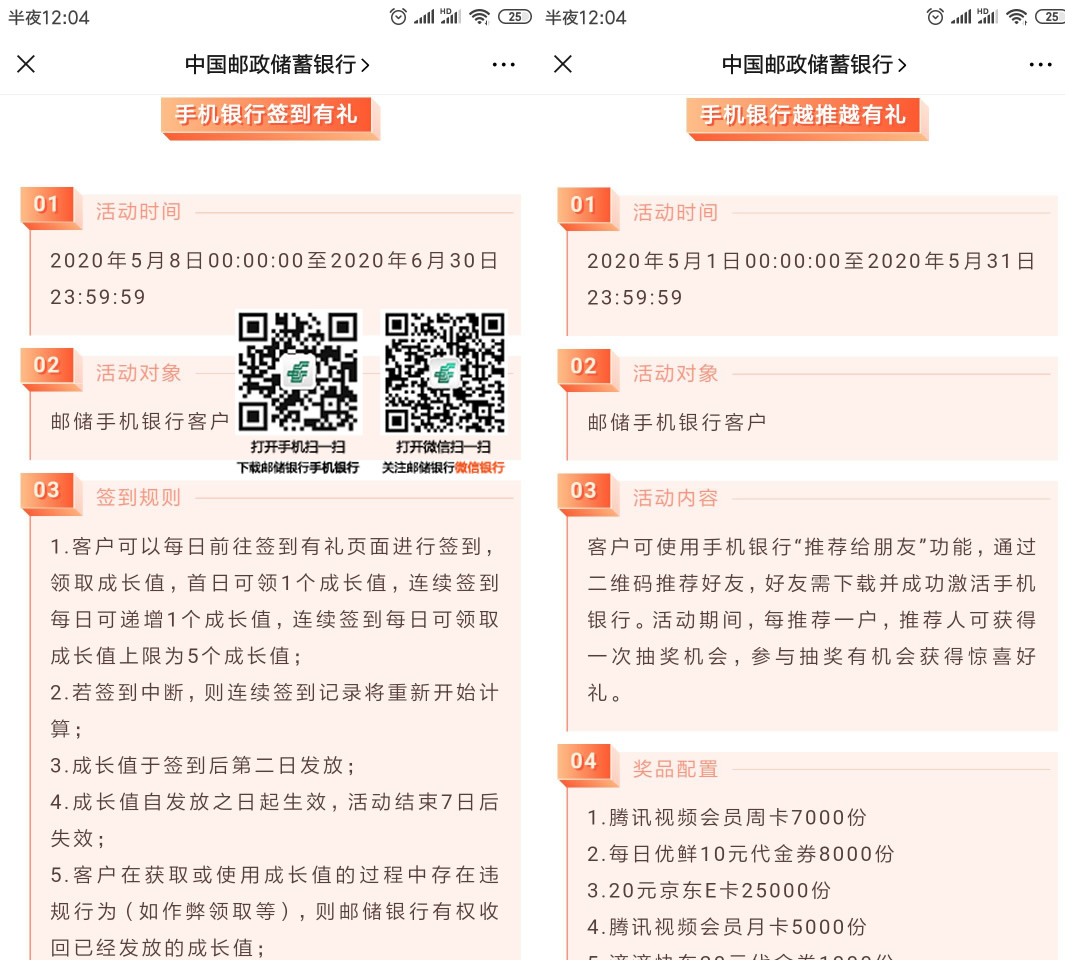This screenshot has height=960, width=1065.
Task: Tap the 活动内容 heading
Action: tap(675, 498)
